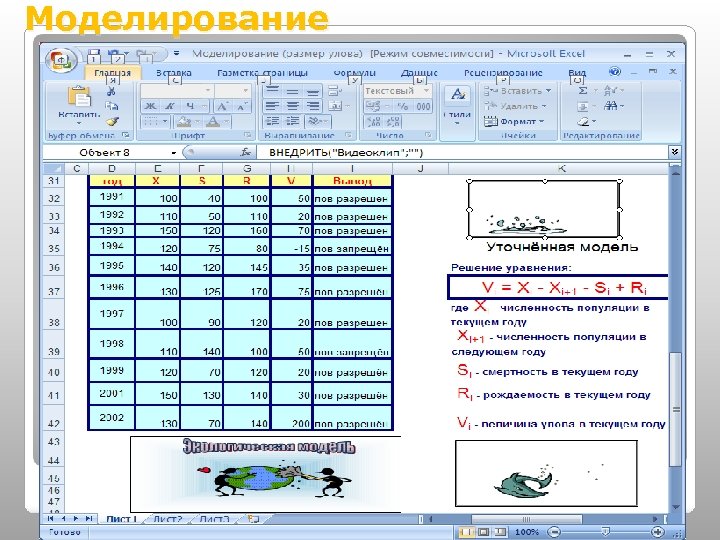Click the Undo icon in quick access toolbar

115,55
